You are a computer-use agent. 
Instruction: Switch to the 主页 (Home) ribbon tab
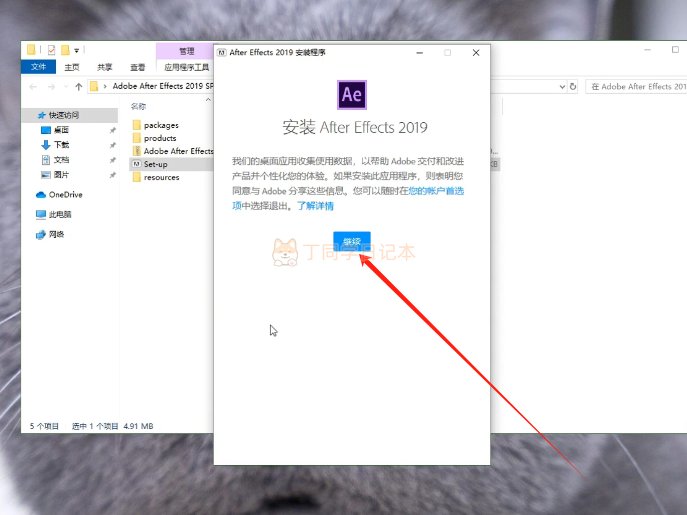(x=72, y=67)
